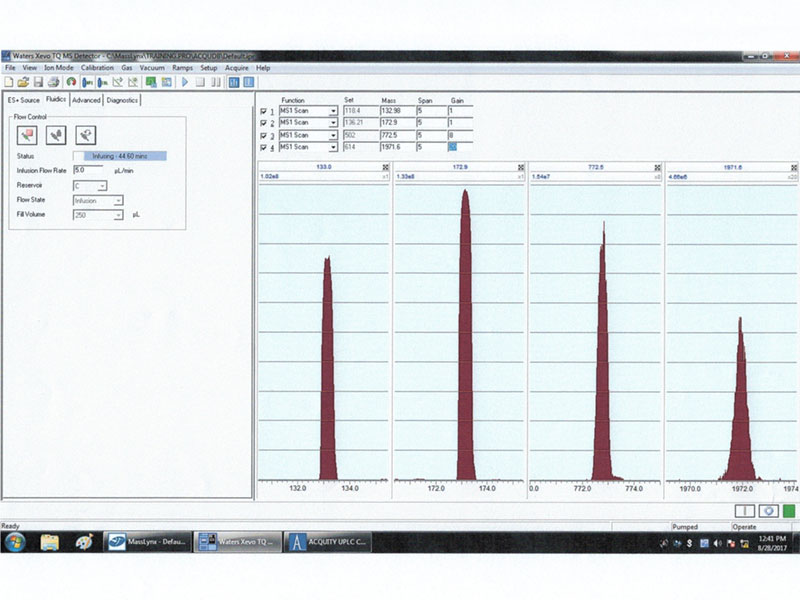Toggle the checkbox for function 3

click(x=264, y=135)
